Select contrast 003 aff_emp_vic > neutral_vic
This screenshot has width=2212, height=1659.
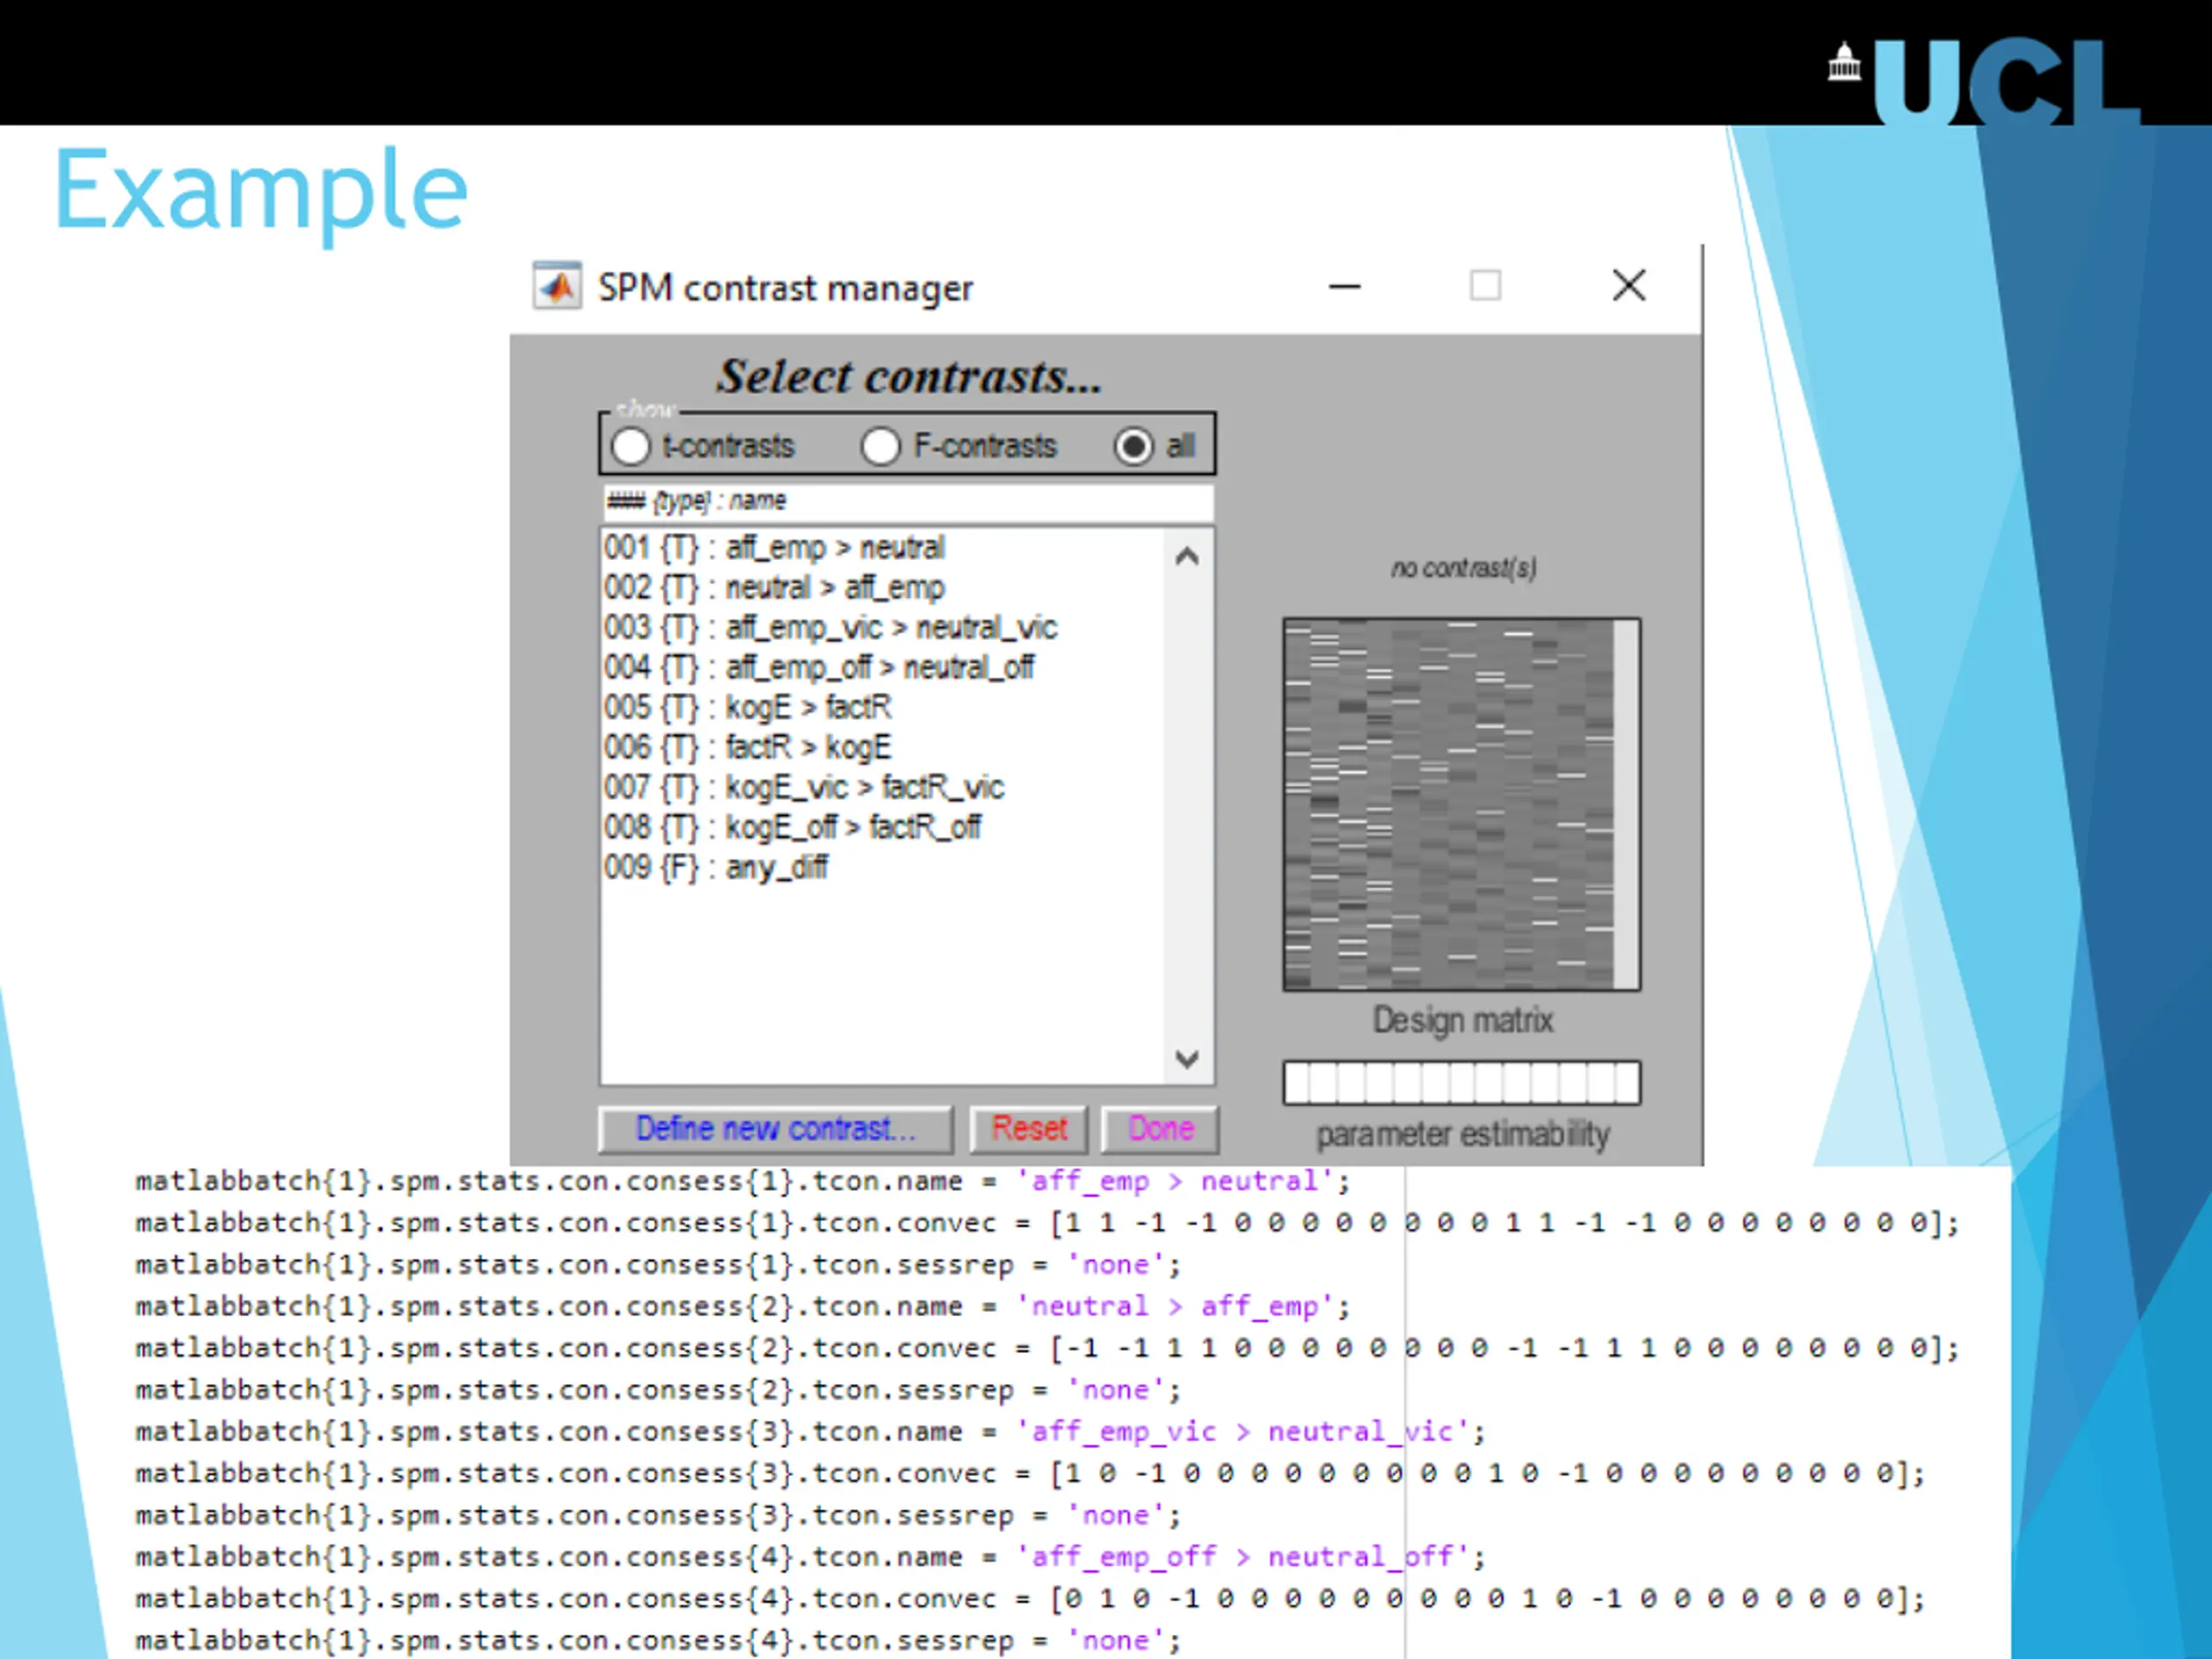click(830, 628)
